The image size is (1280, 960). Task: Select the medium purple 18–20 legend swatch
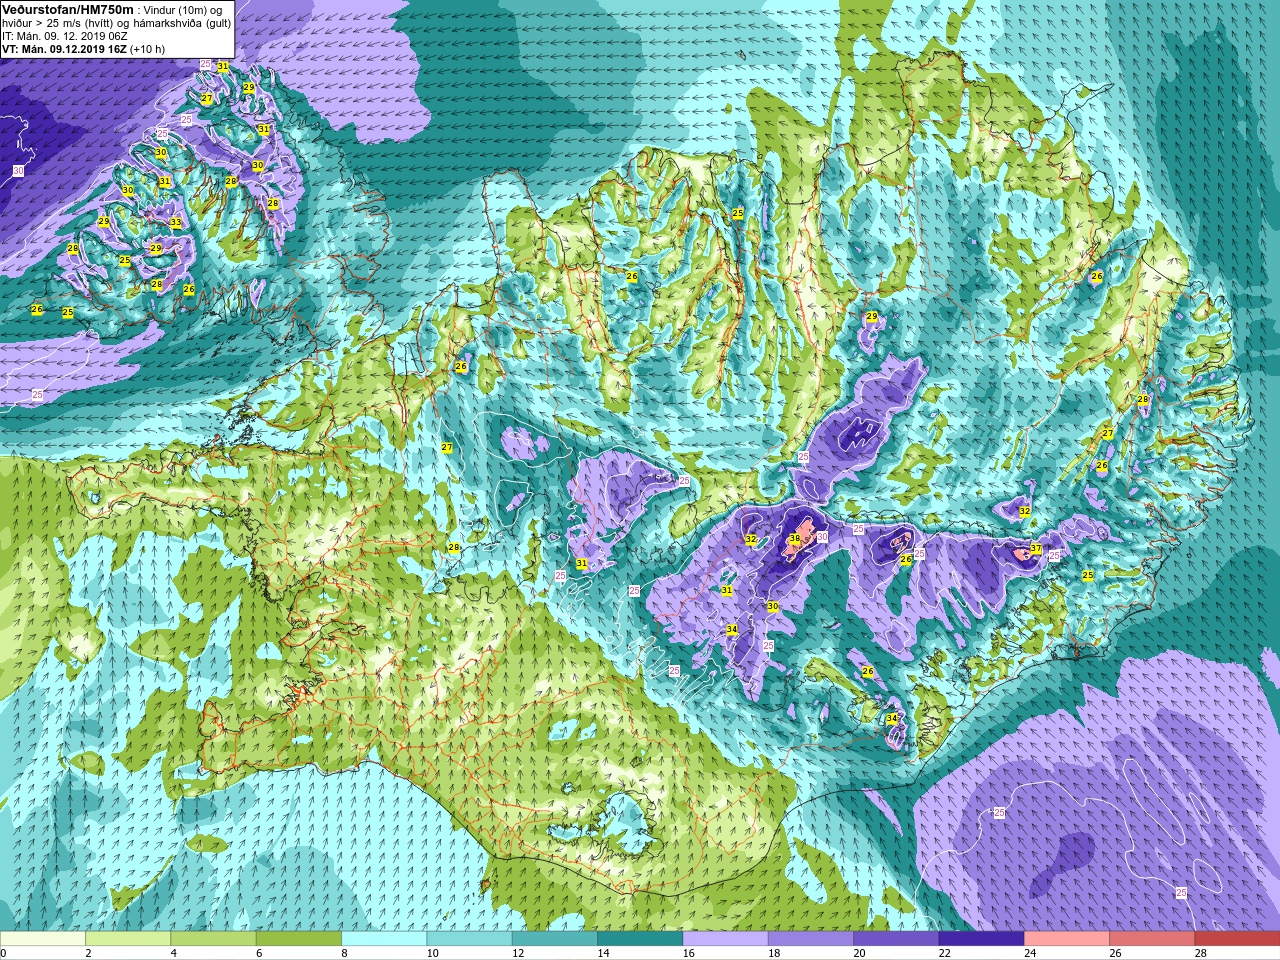pos(811,939)
